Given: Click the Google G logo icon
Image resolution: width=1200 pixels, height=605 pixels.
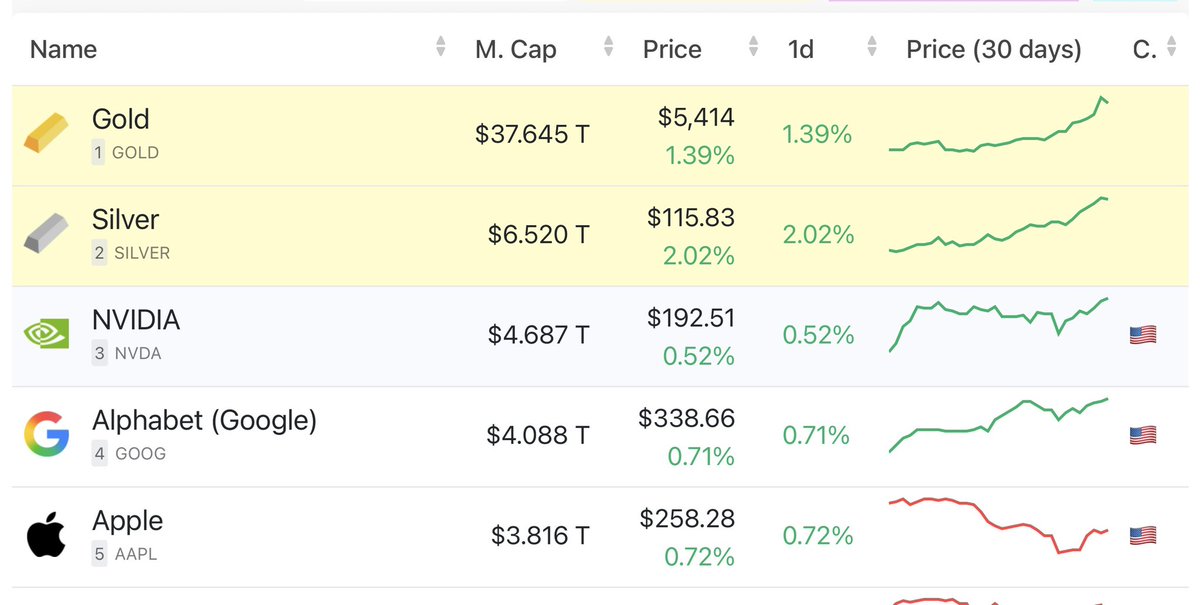Looking at the screenshot, I should [46, 435].
